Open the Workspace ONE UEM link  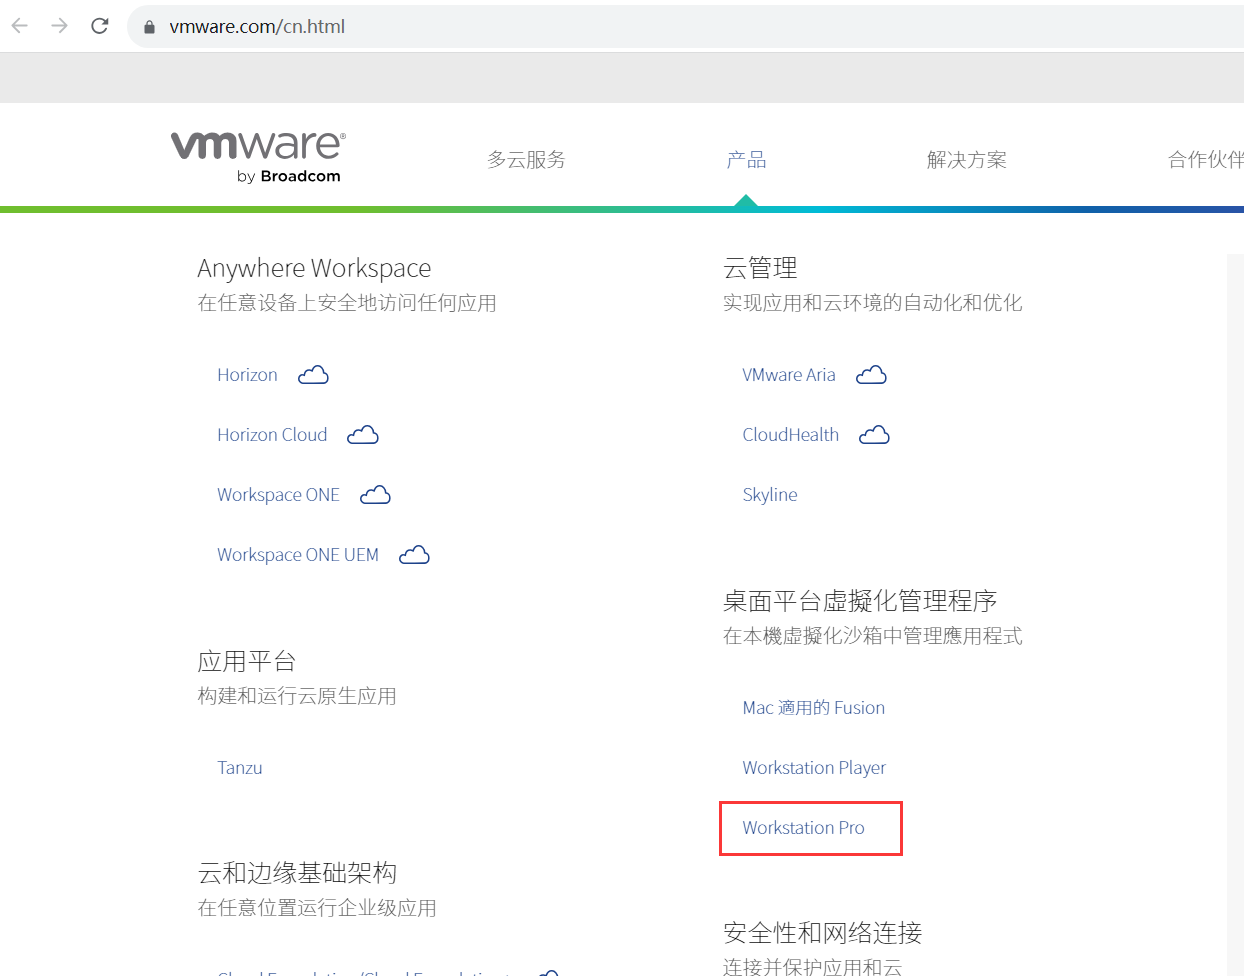(298, 555)
